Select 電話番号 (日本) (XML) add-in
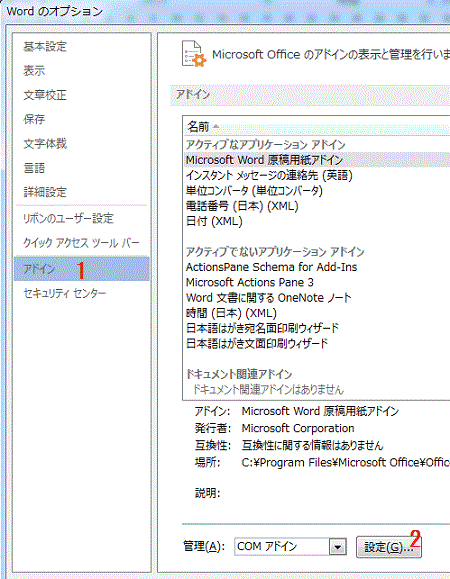450x579 pixels. click(x=242, y=206)
